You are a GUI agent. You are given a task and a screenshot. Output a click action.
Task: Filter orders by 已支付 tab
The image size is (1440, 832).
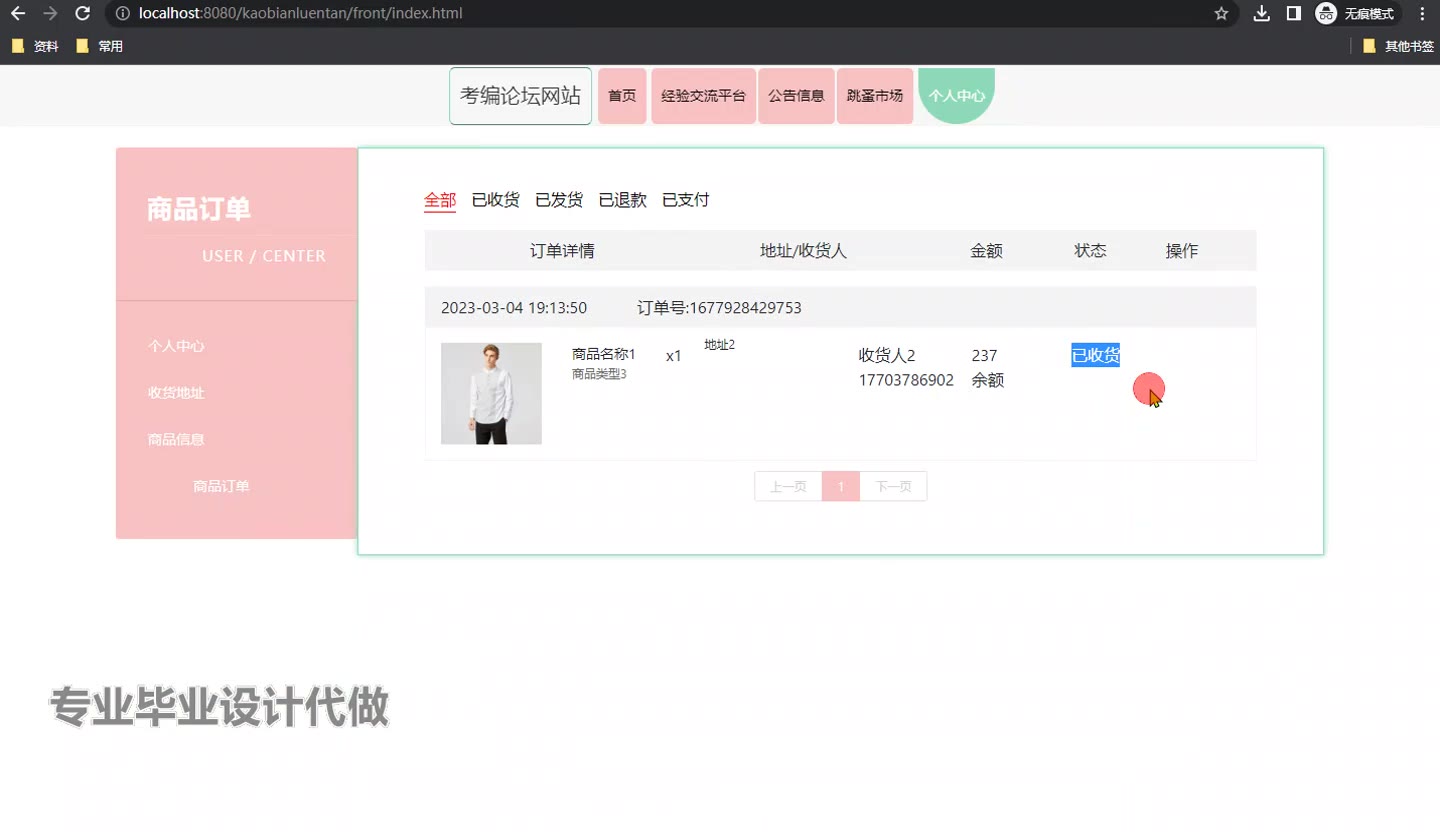pyautogui.click(x=686, y=200)
